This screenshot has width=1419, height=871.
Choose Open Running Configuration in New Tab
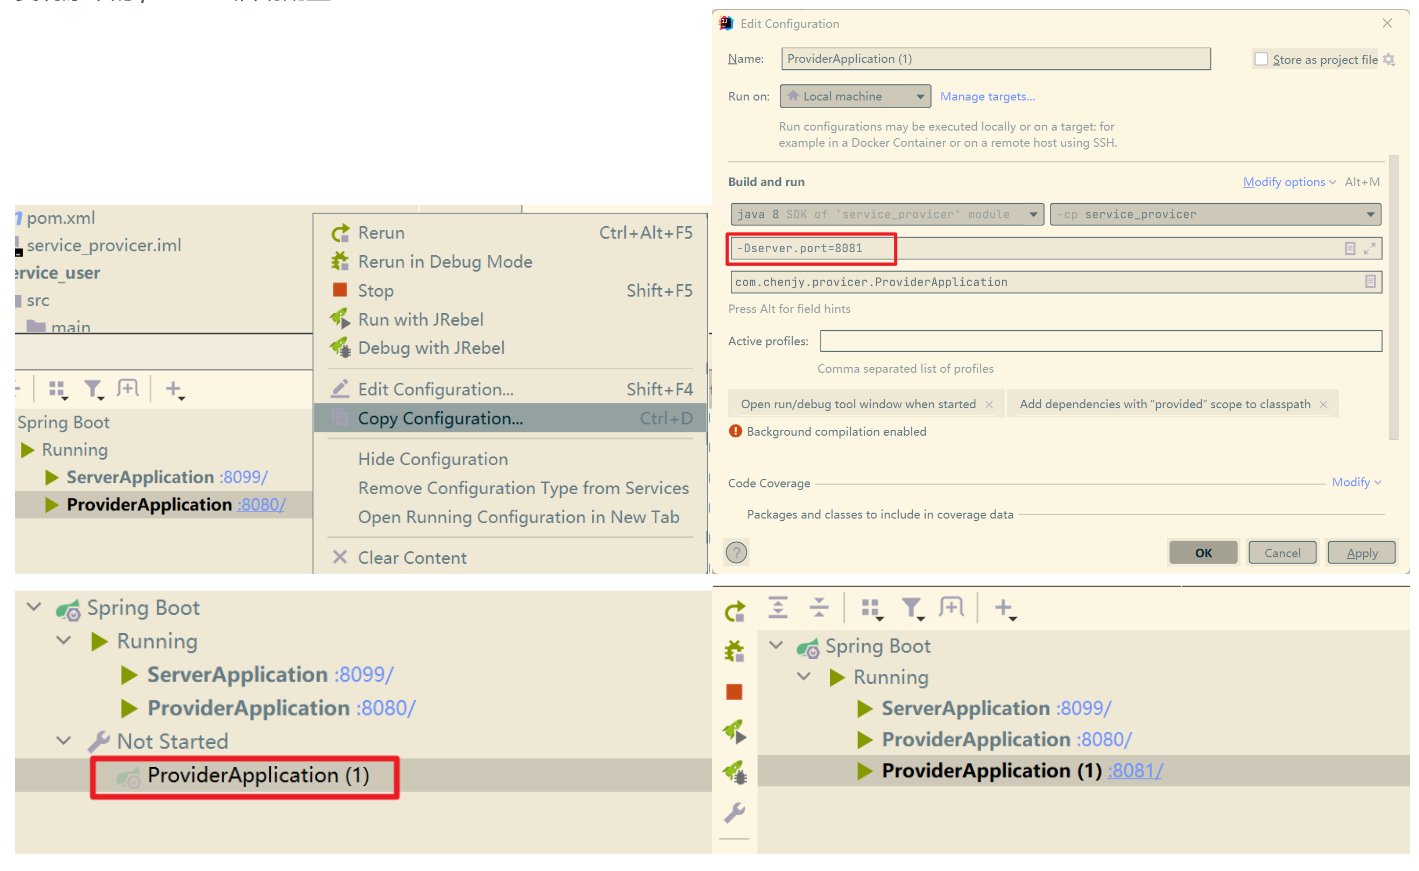(x=511, y=517)
